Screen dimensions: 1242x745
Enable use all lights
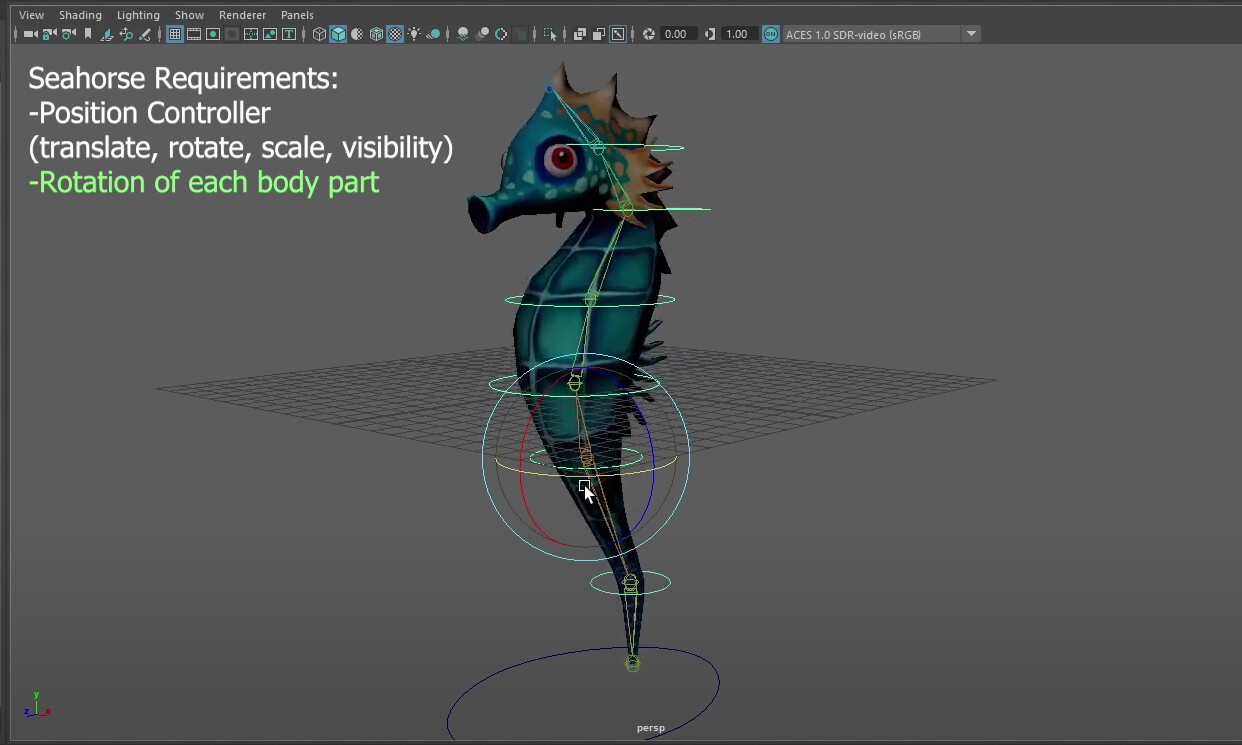coord(414,33)
